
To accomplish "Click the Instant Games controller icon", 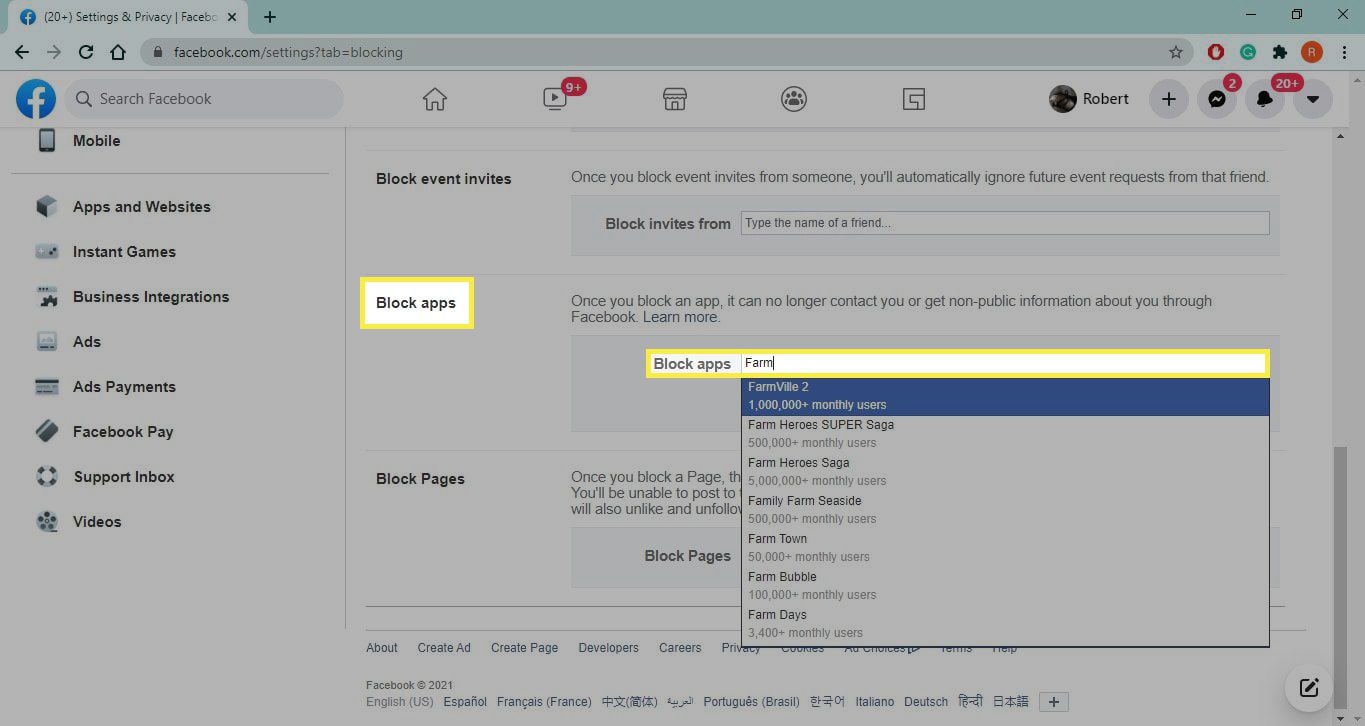I will [x=47, y=252].
